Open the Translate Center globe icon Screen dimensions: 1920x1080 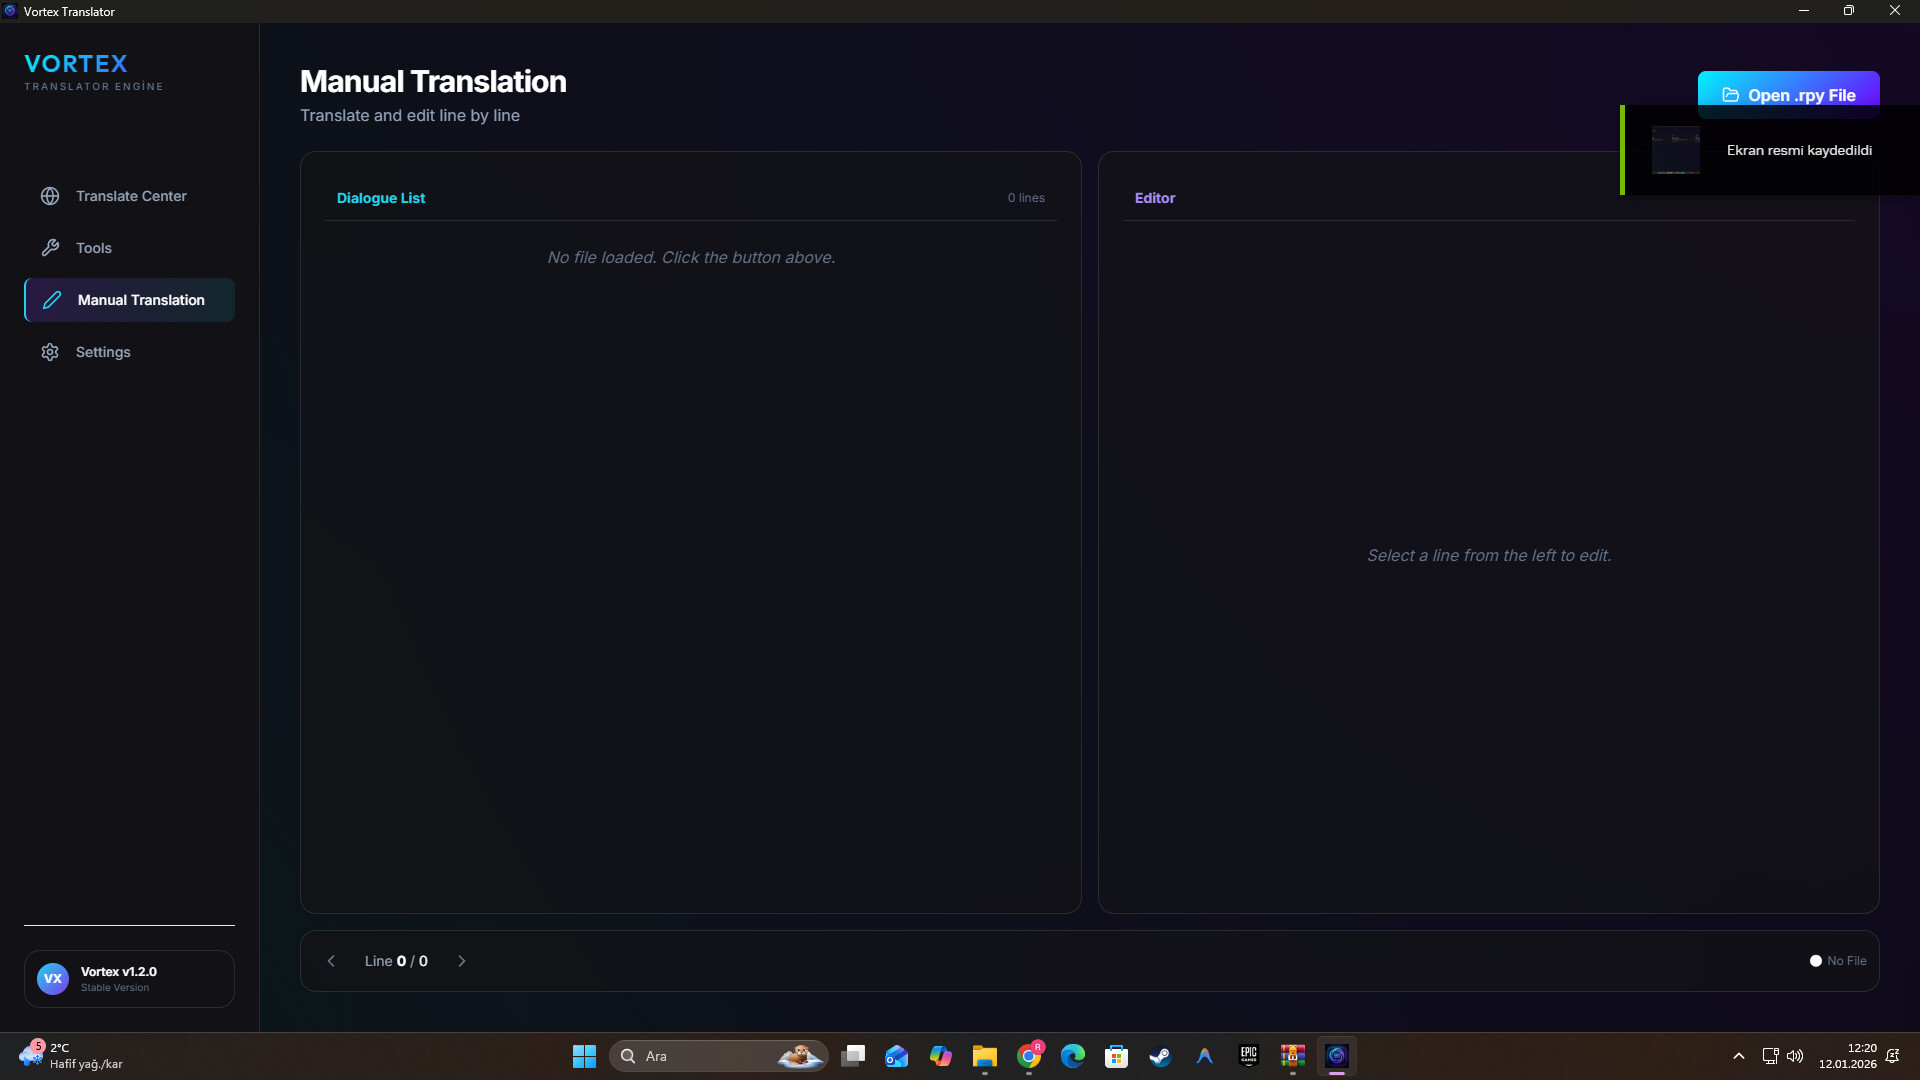pyautogui.click(x=50, y=196)
